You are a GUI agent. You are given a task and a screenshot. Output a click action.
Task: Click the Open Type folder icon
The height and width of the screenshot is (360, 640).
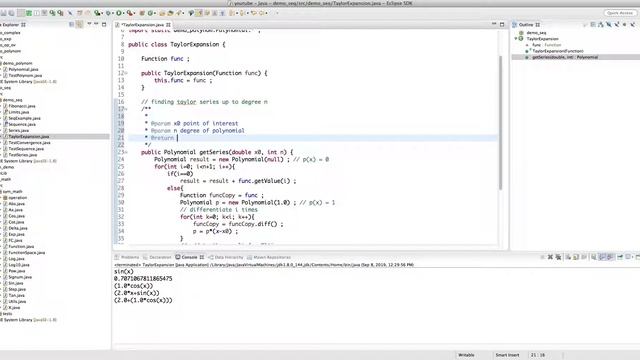pos(161,13)
